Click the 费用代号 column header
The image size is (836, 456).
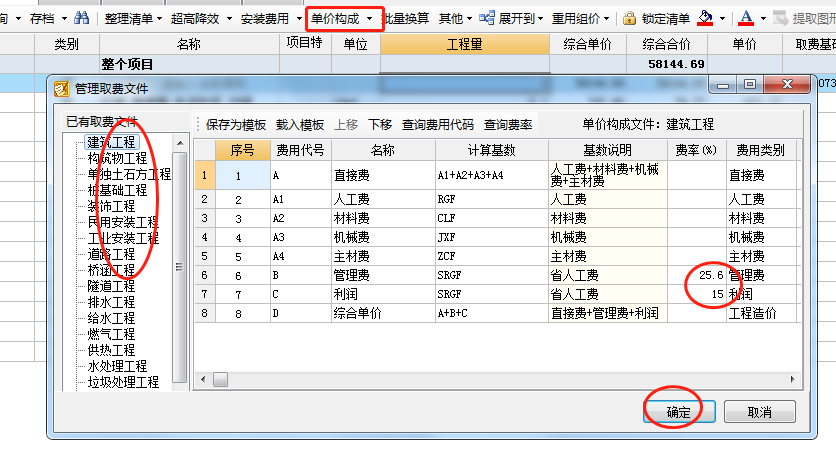[x=300, y=150]
